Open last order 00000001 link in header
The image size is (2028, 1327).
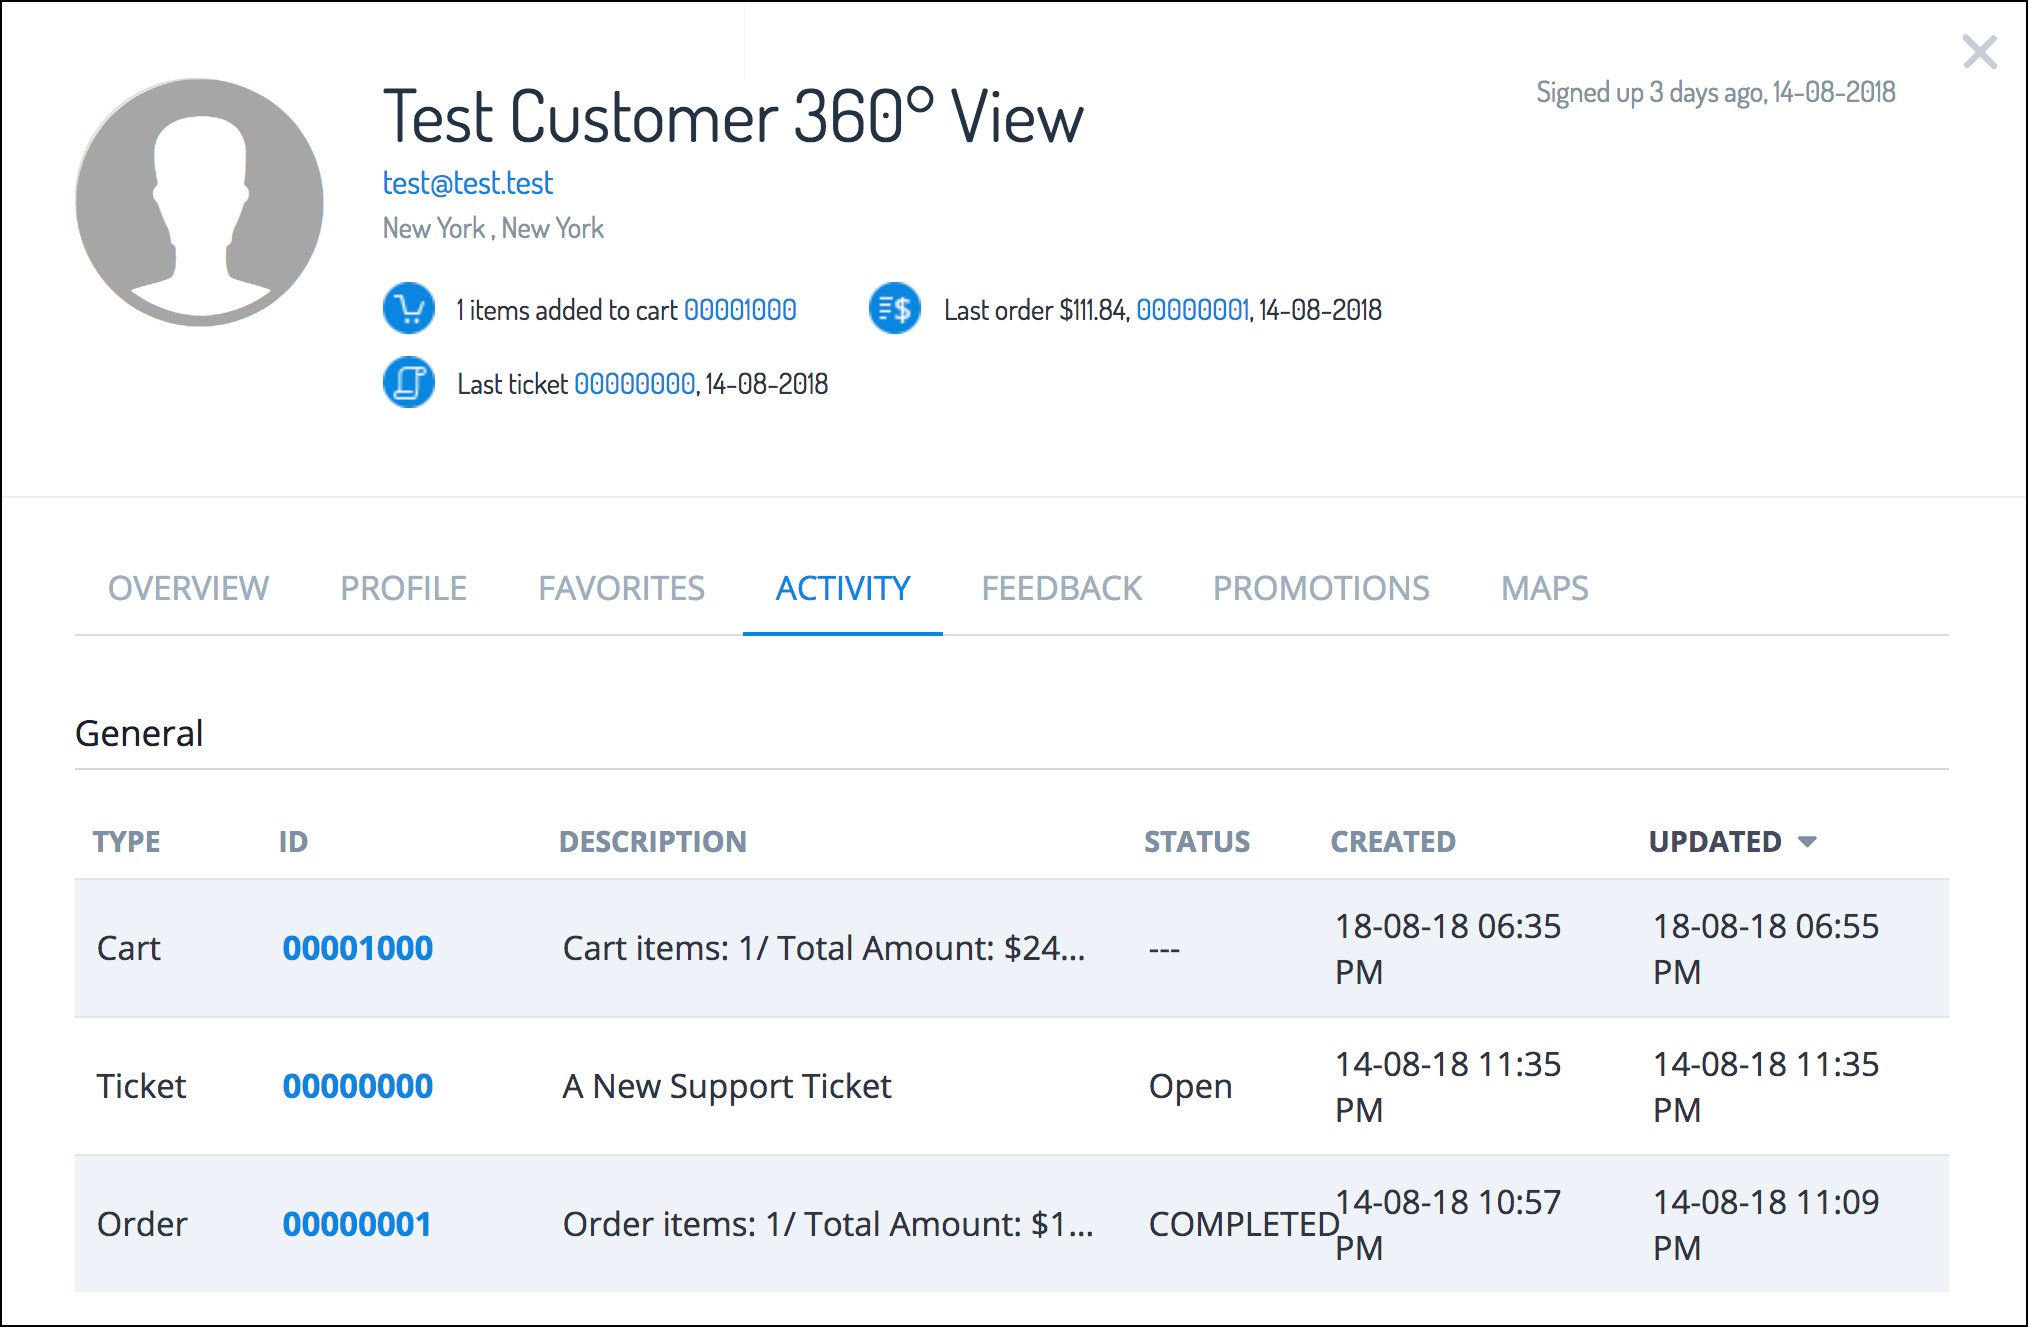coord(1193,310)
